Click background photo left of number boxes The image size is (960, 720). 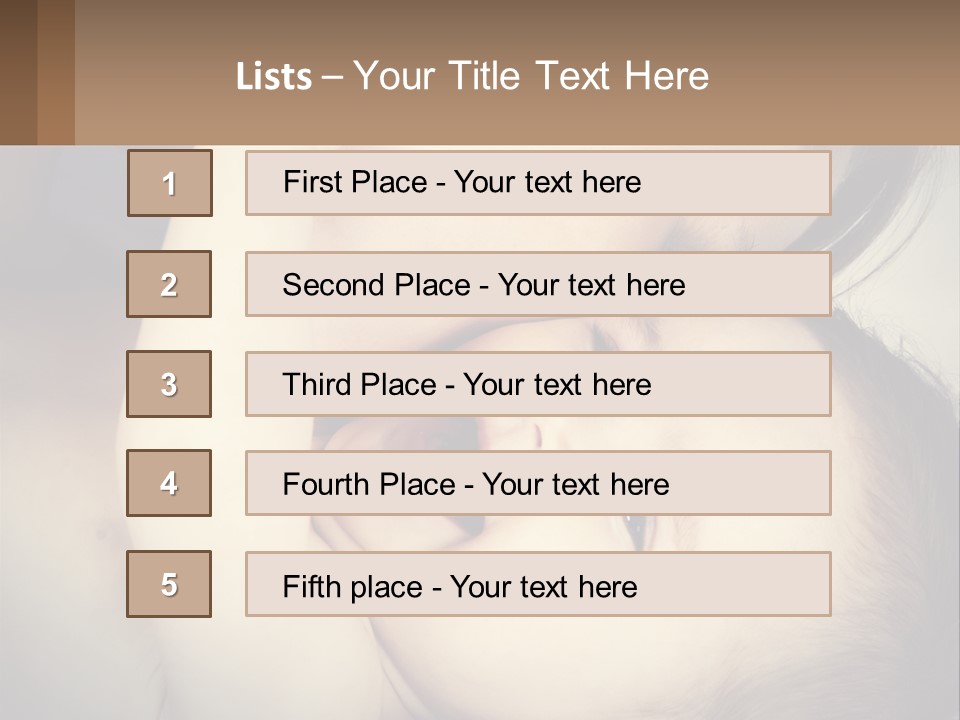[60, 400]
